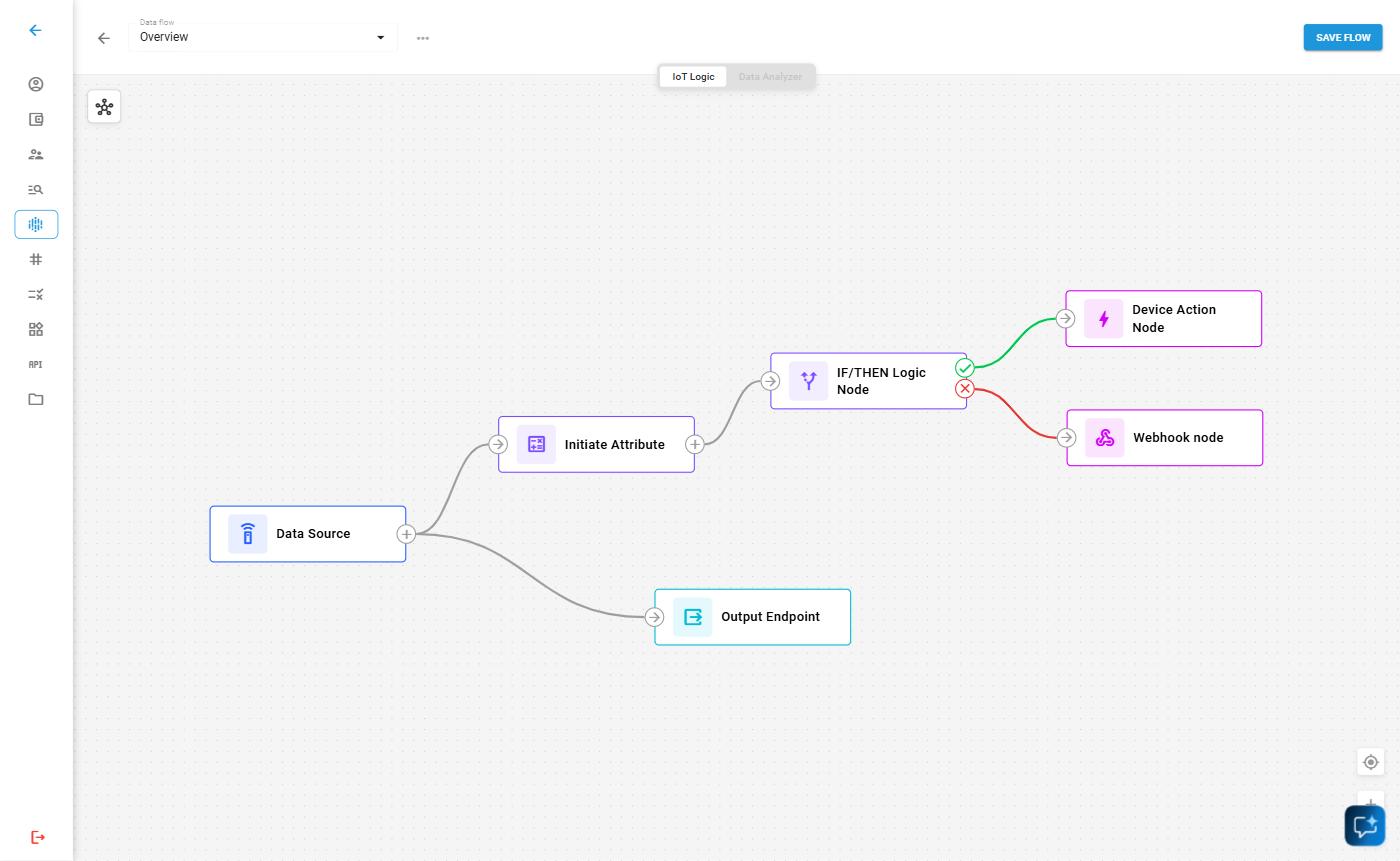Screen dimensions: 1400x861
Task: Click the Device Action lightning icon
Action: 1104,319
